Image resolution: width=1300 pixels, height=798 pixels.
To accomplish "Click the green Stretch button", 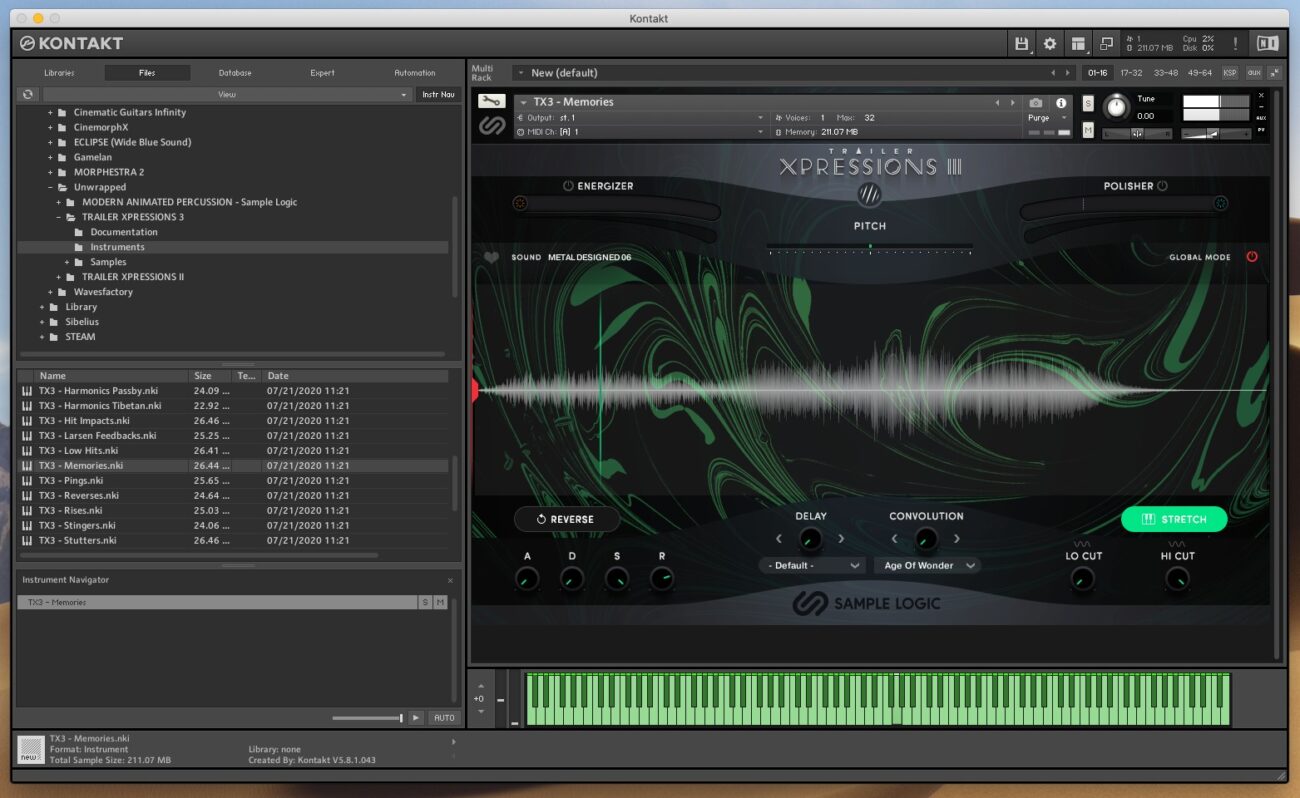I will tap(1173, 519).
